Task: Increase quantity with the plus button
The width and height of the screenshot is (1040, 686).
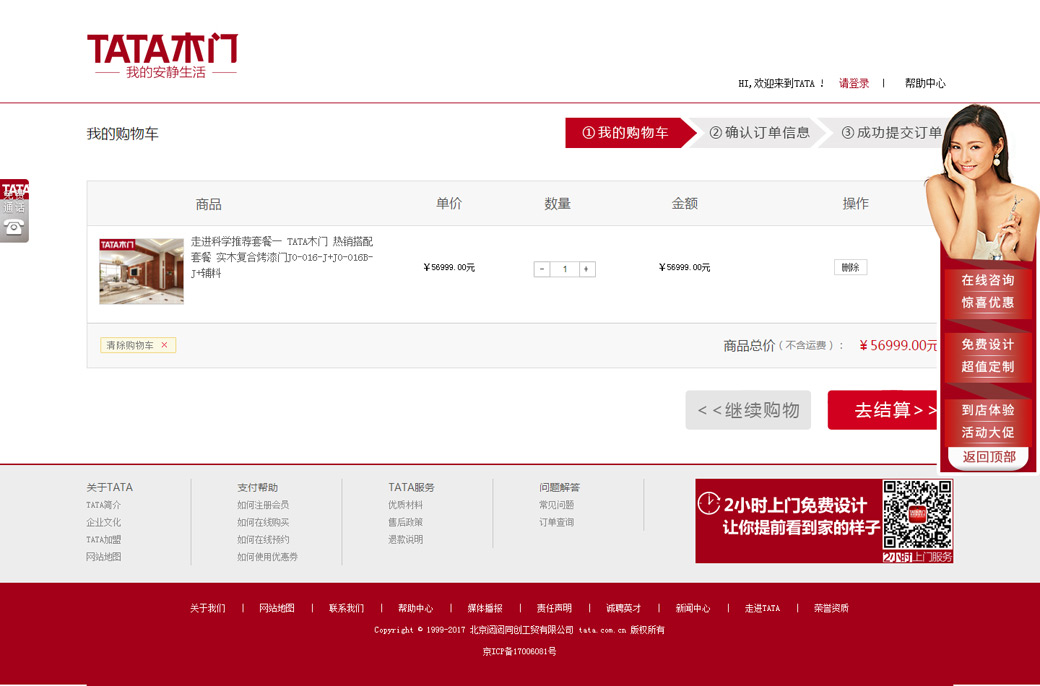Action: 587,269
